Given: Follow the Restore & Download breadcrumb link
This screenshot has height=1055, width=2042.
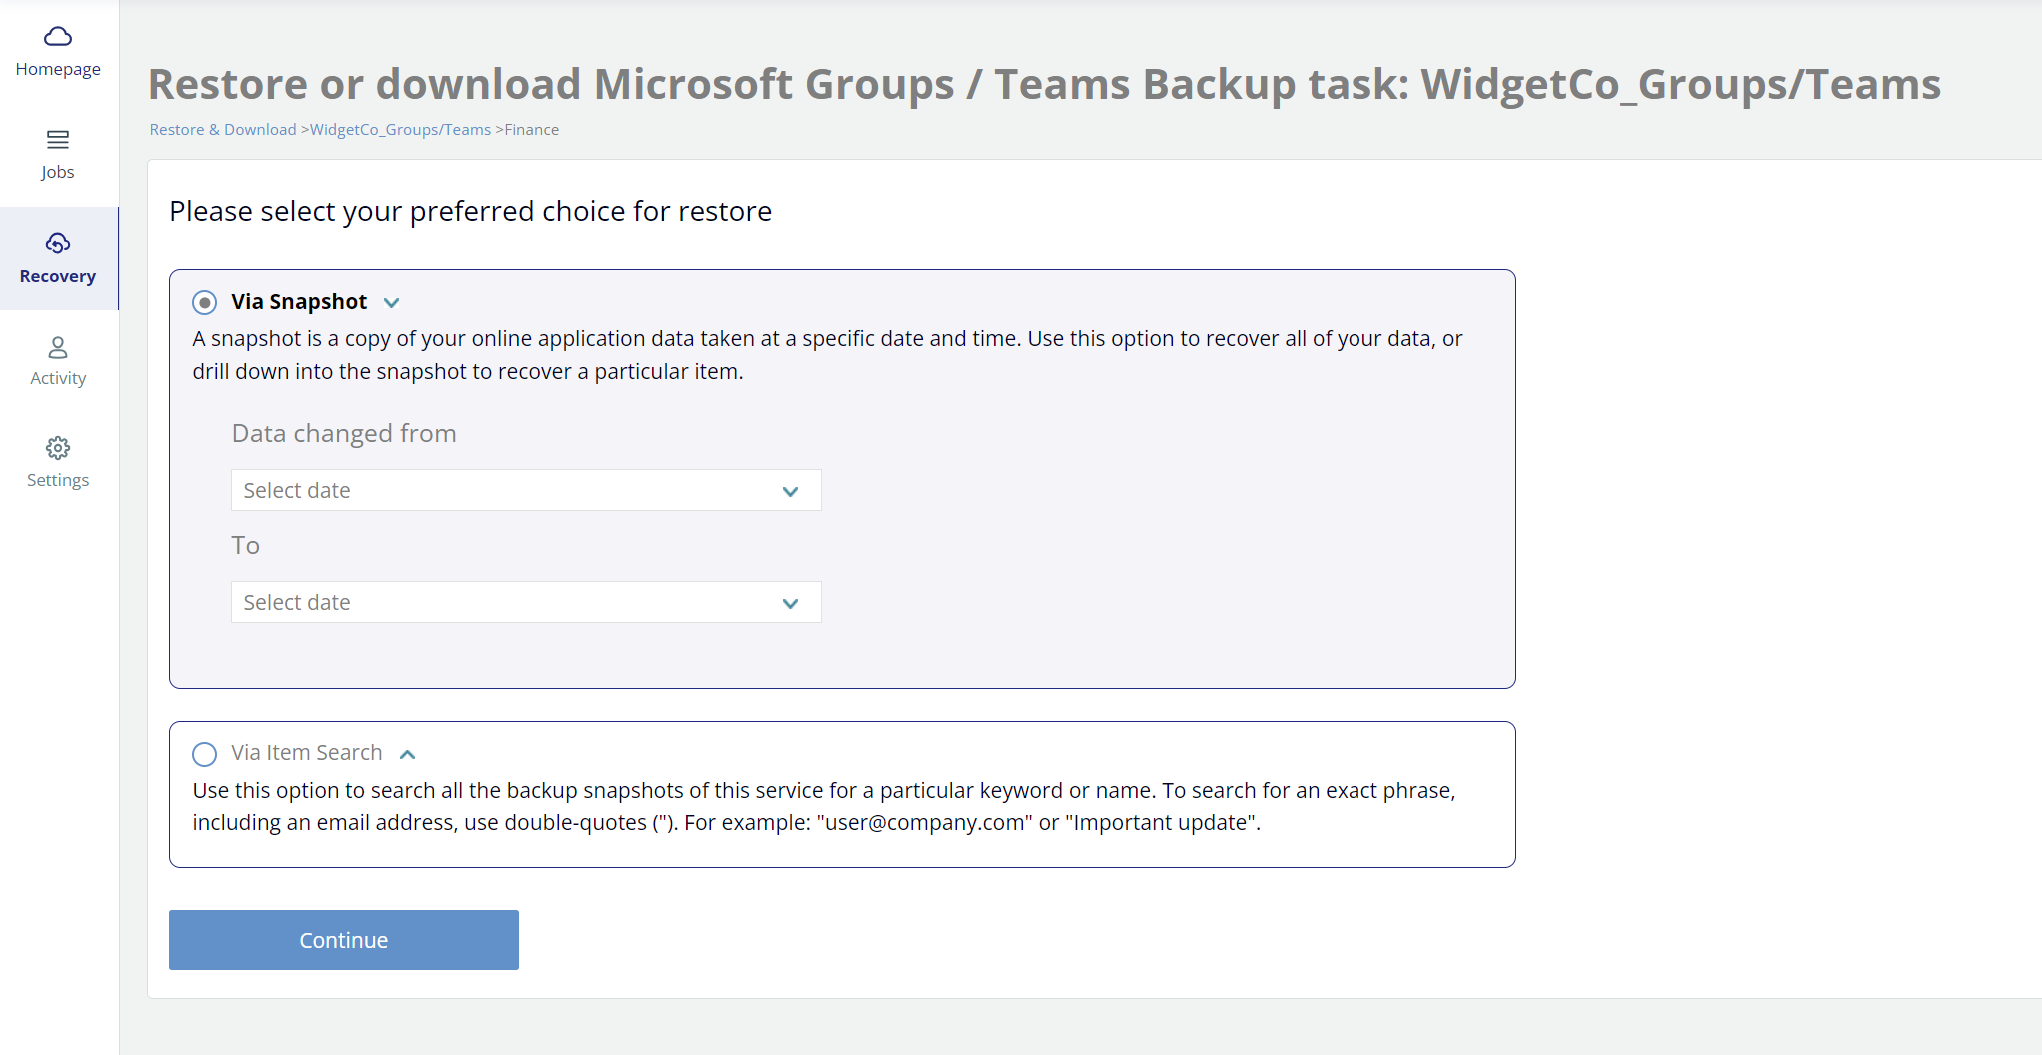Looking at the screenshot, I should point(223,130).
